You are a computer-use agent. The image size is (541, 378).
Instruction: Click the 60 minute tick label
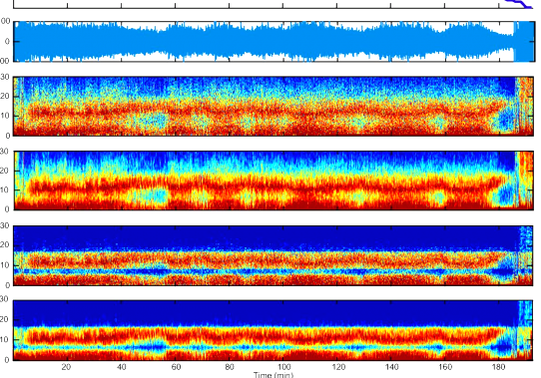pos(176,367)
